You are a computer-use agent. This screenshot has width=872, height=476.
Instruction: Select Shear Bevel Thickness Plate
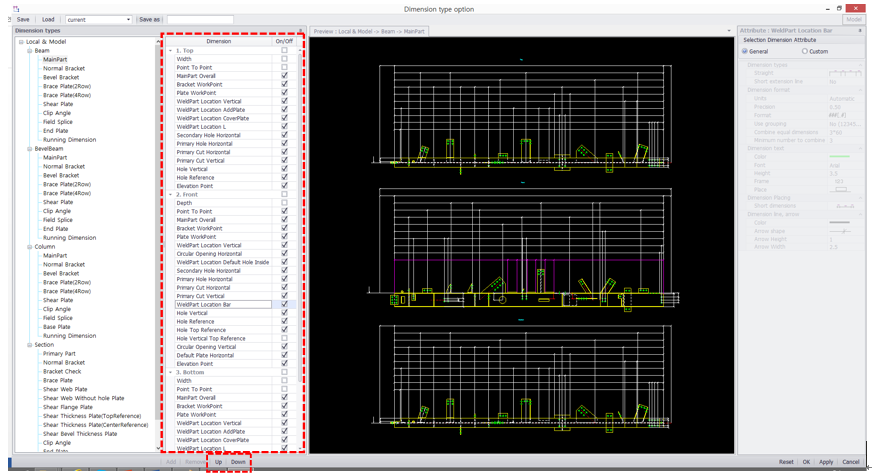pyautogui.click(x=80, y=434)
